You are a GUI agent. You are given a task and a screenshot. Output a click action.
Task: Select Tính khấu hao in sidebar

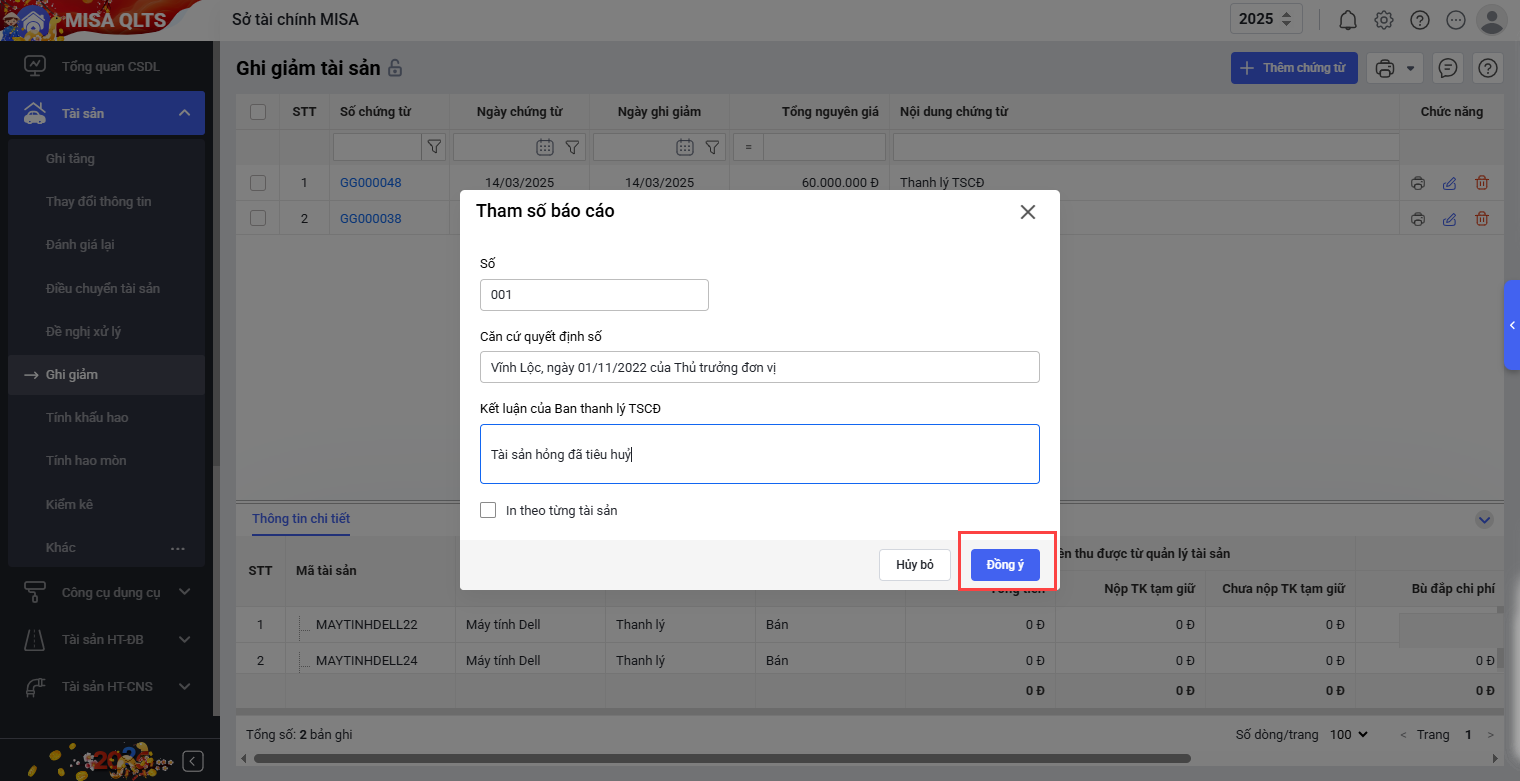coord(87,417)
